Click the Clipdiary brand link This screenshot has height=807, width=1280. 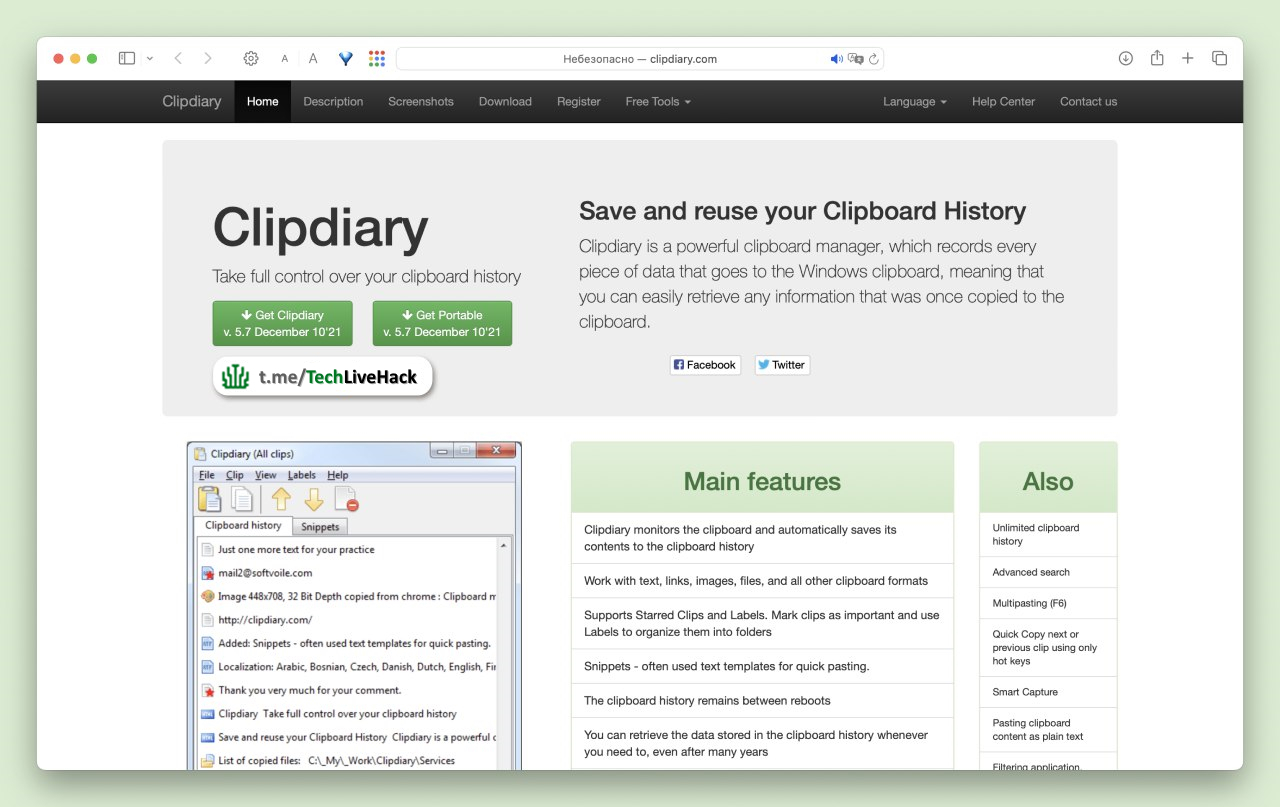(192, 101)
